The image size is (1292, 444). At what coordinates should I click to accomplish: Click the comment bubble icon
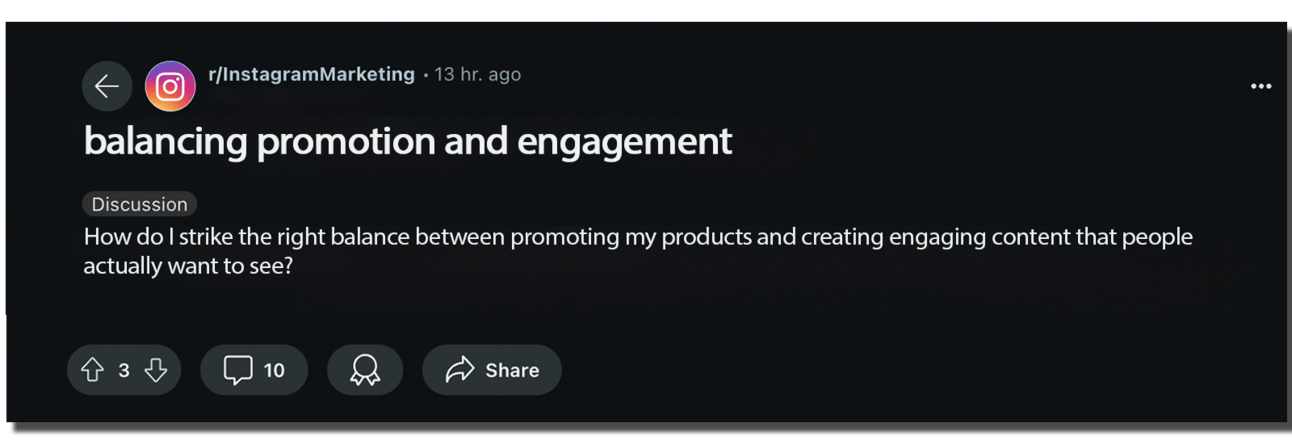point(238,371)
